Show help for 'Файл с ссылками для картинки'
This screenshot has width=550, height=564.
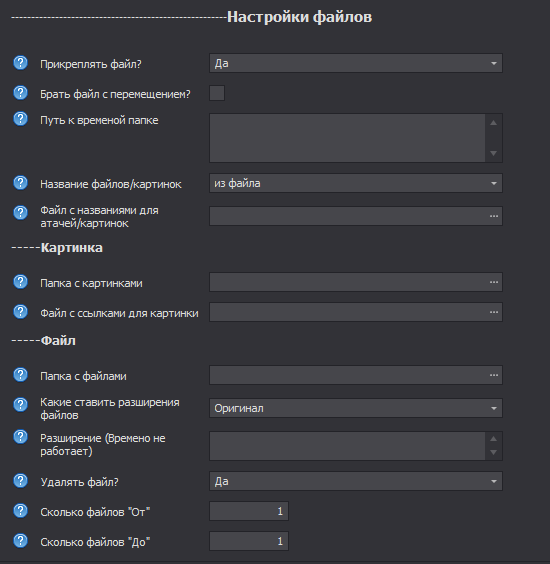coord(21,312)
